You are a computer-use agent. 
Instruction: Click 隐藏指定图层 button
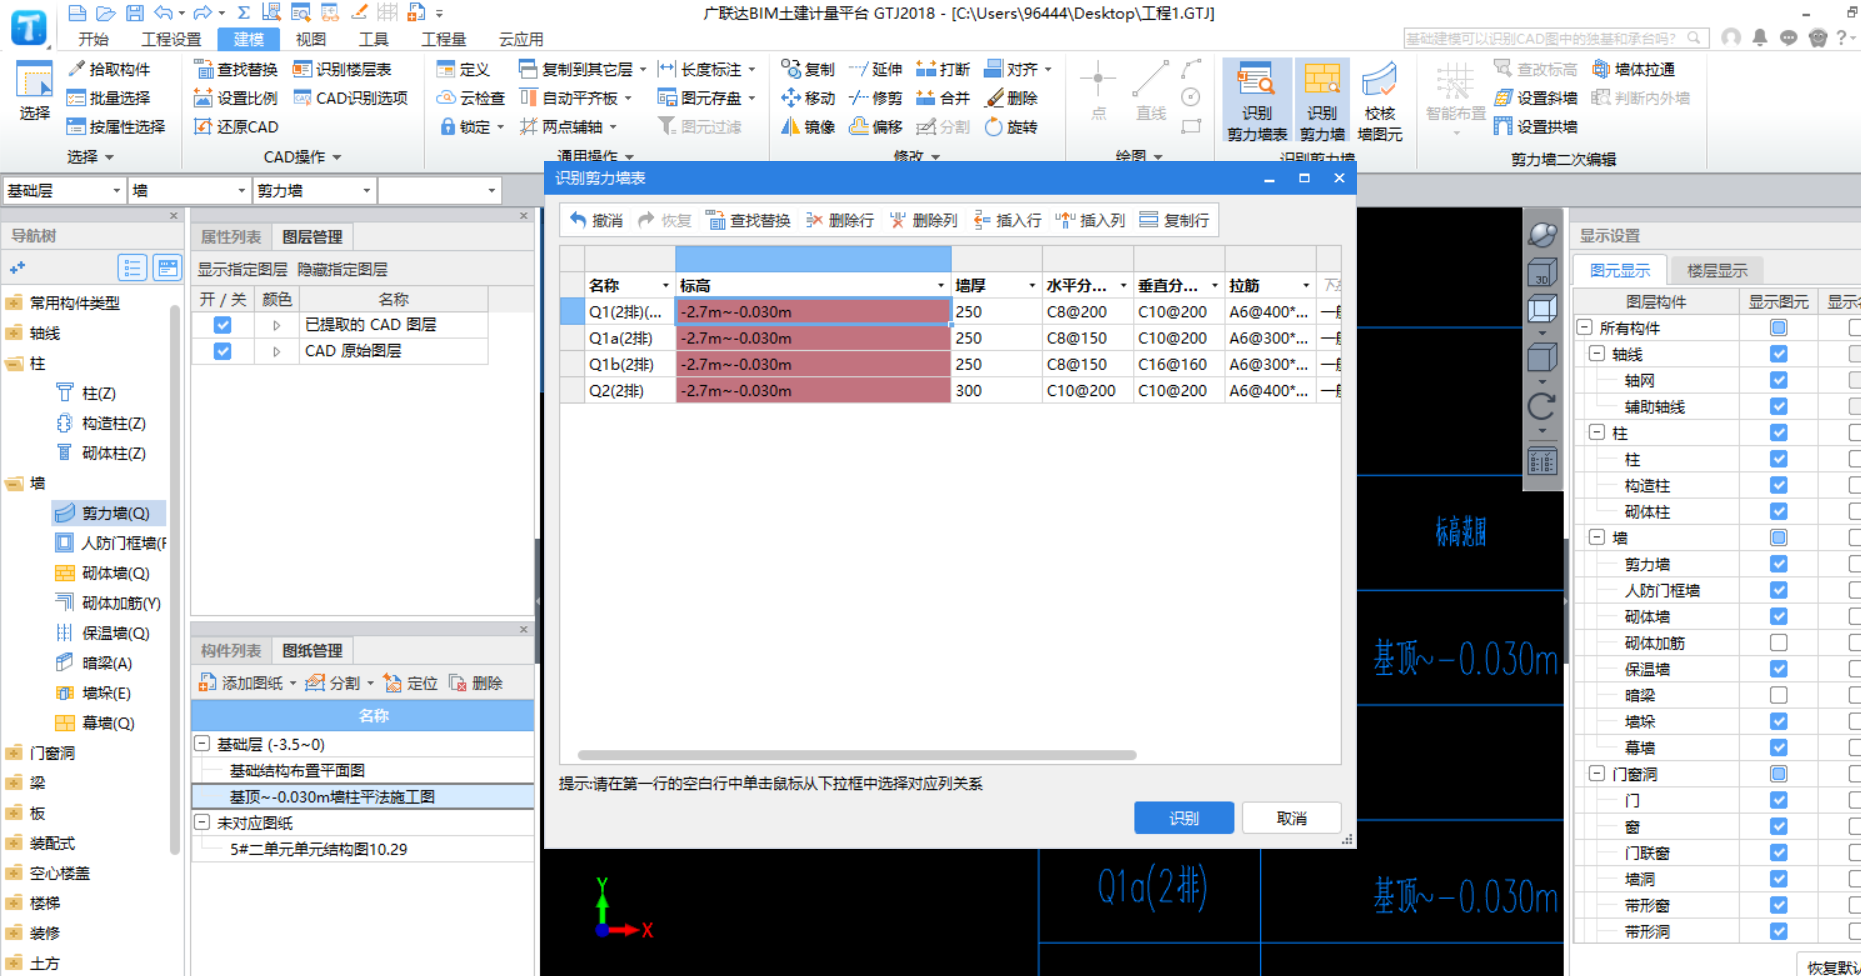coord(342,270)
